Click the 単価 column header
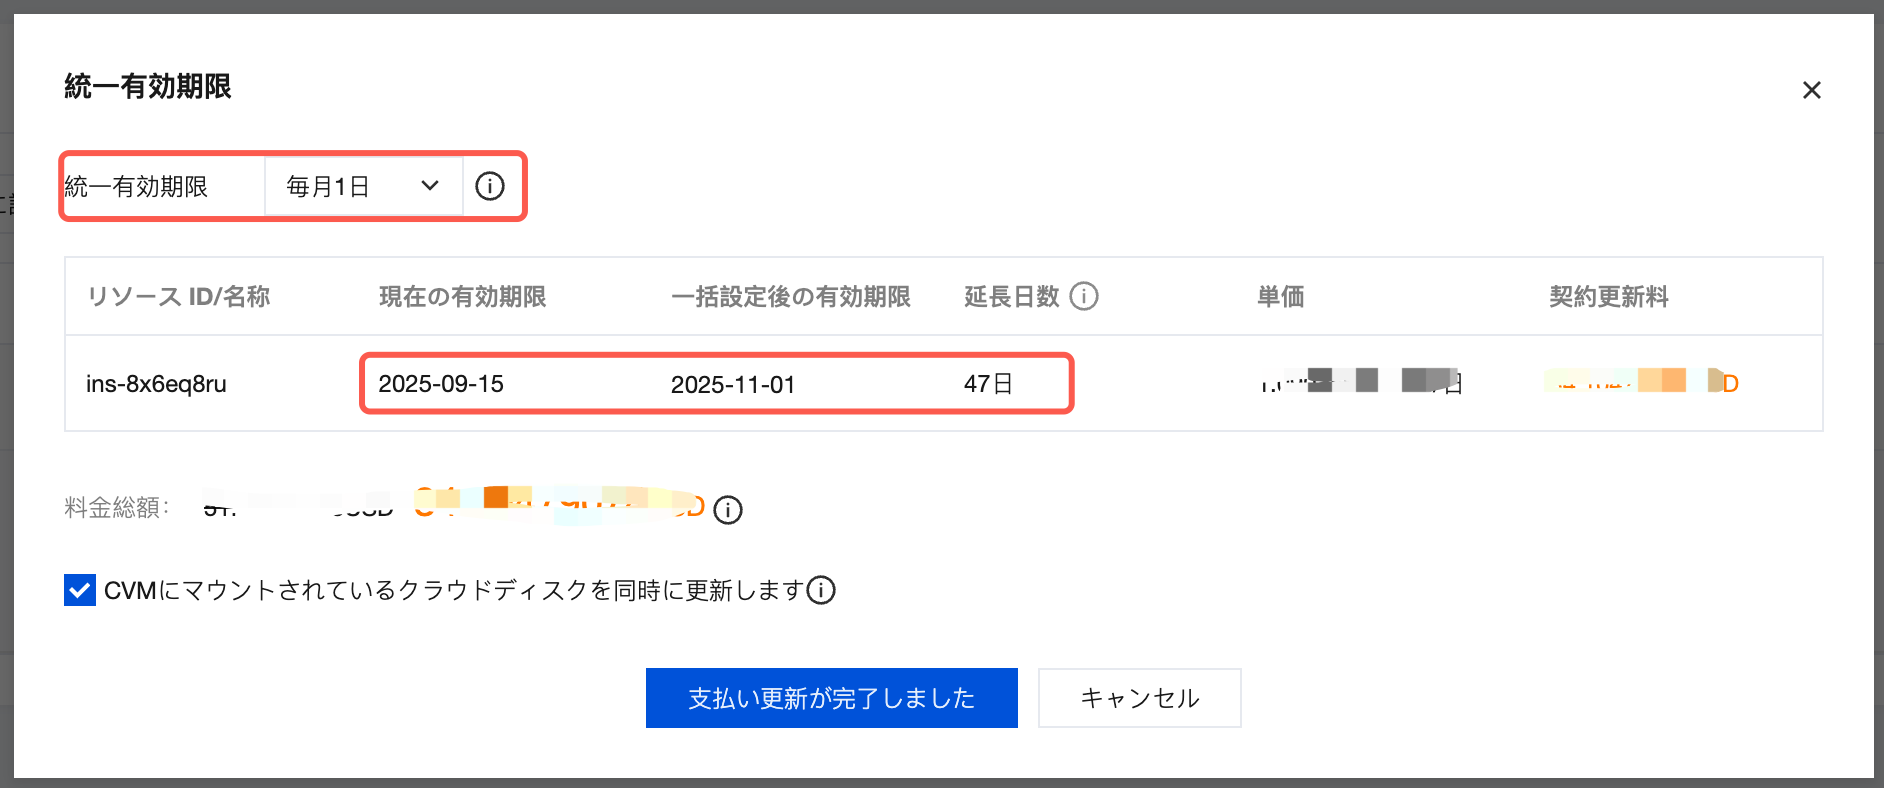The image size is (1884, 788). [1280, 297]
